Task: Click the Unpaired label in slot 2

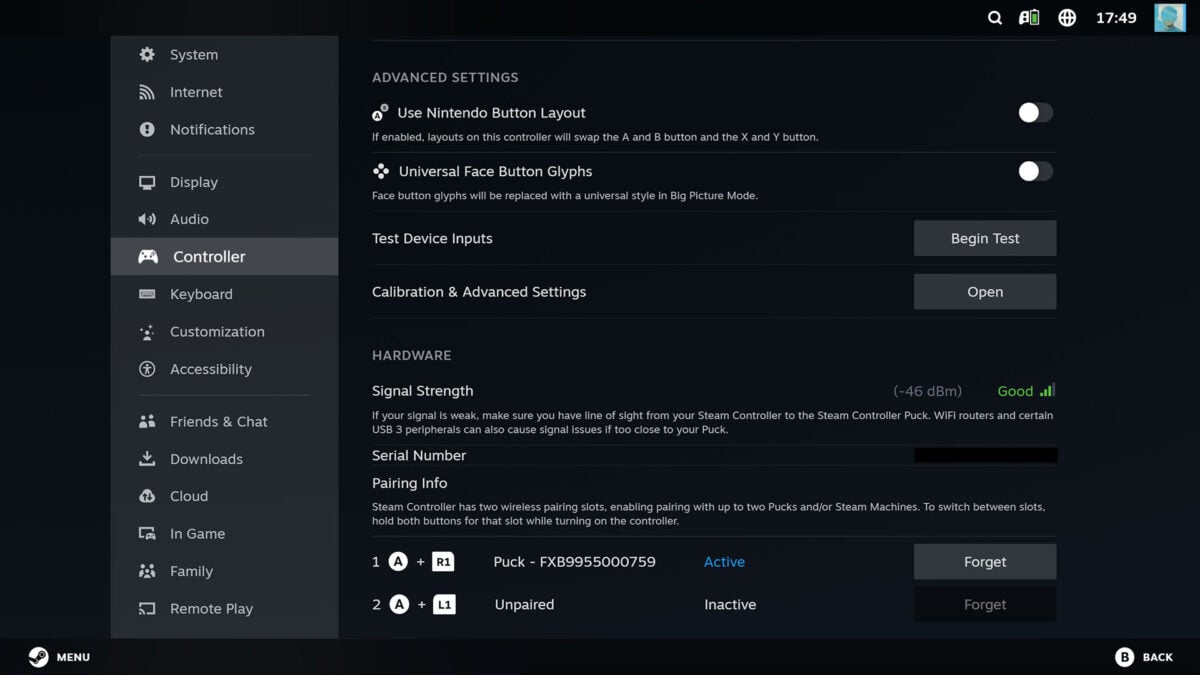Action: [524, 605]
